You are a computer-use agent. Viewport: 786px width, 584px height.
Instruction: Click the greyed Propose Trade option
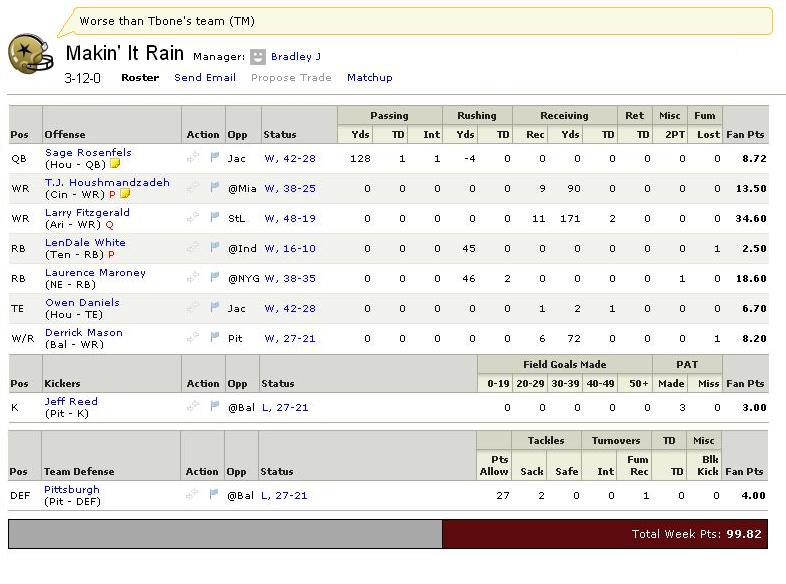click(x=291, y=78)
